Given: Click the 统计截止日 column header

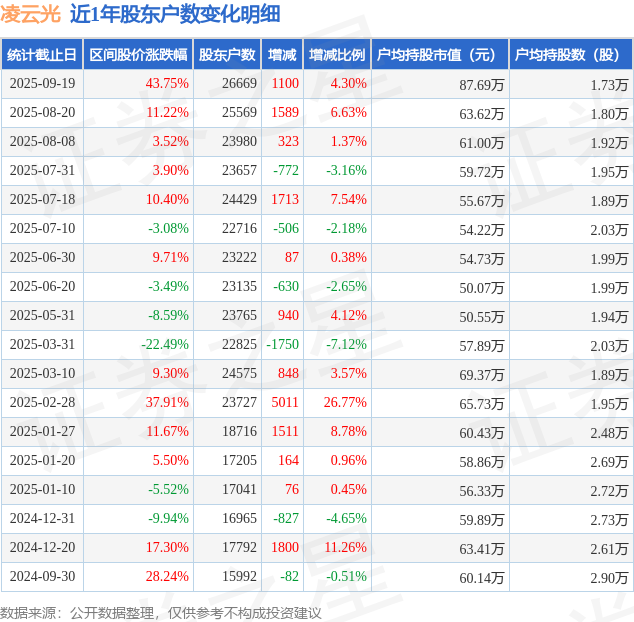Looking at the screenshot, I should 42,55.
